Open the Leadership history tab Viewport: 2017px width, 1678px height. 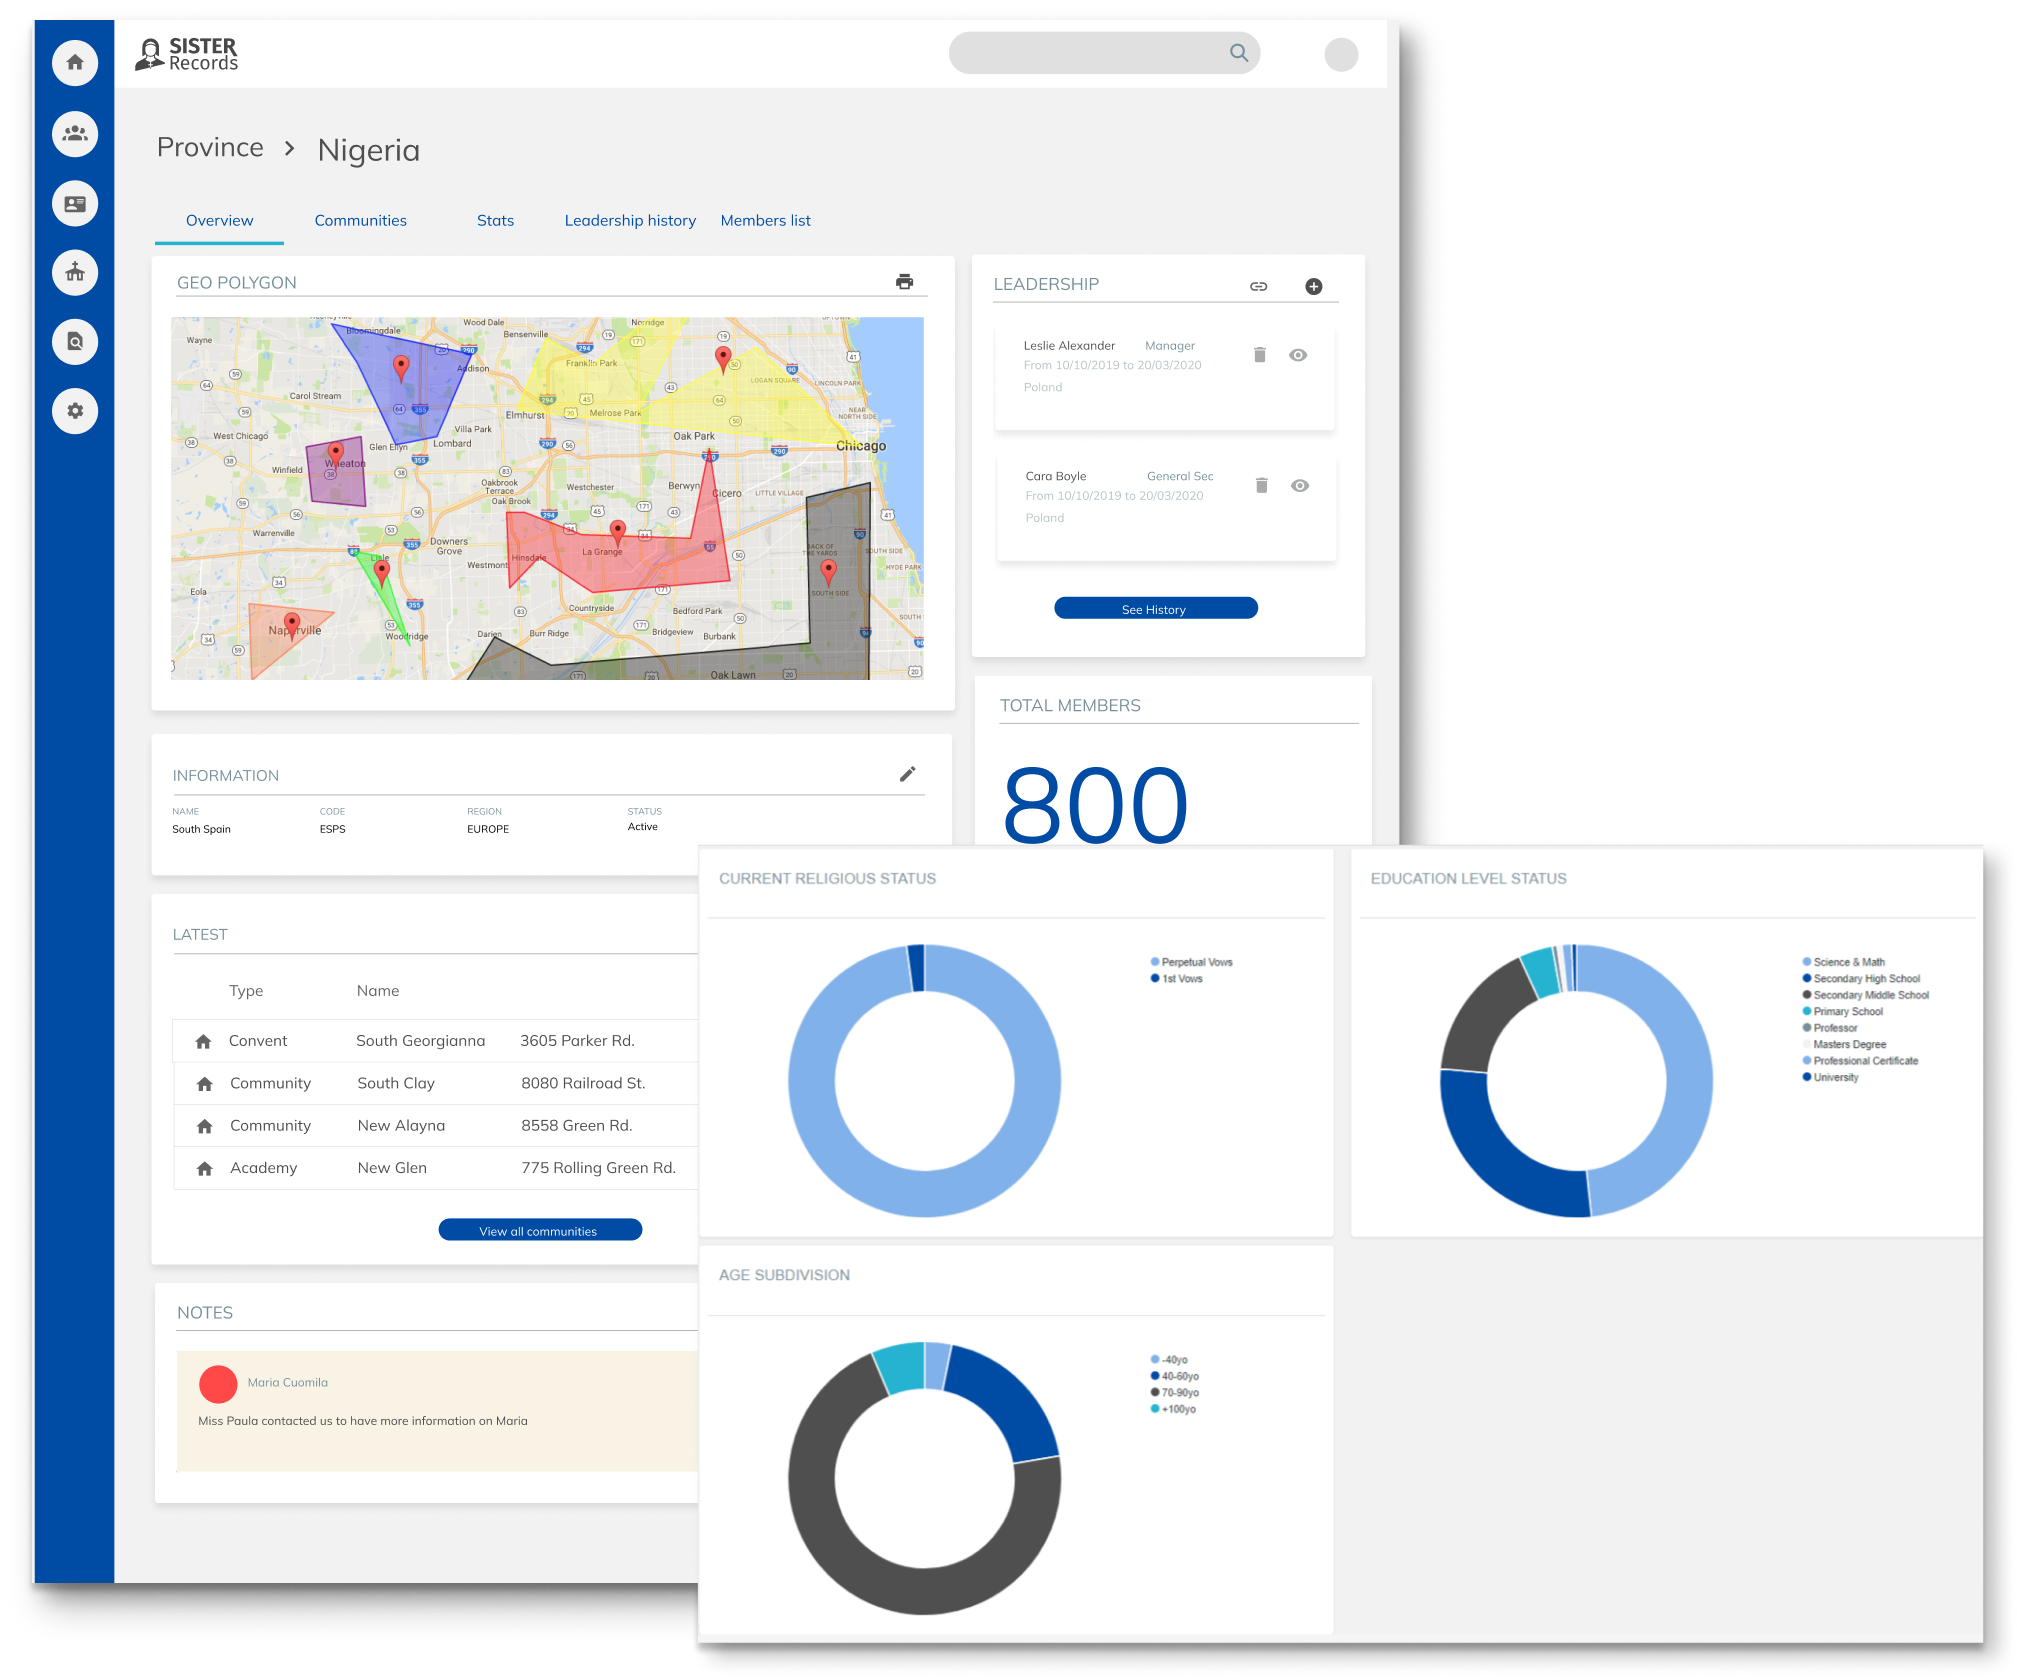pyautogui.click(x=630, y=220)
